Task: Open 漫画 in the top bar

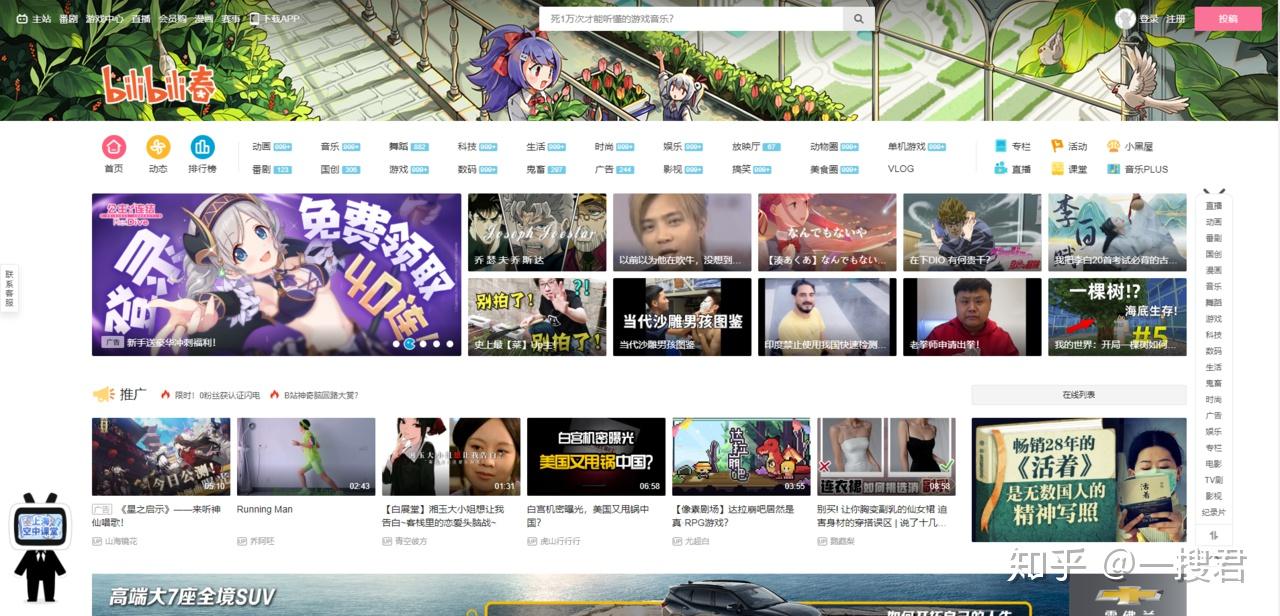Action: pyautogui.click(x=203, y=19)
